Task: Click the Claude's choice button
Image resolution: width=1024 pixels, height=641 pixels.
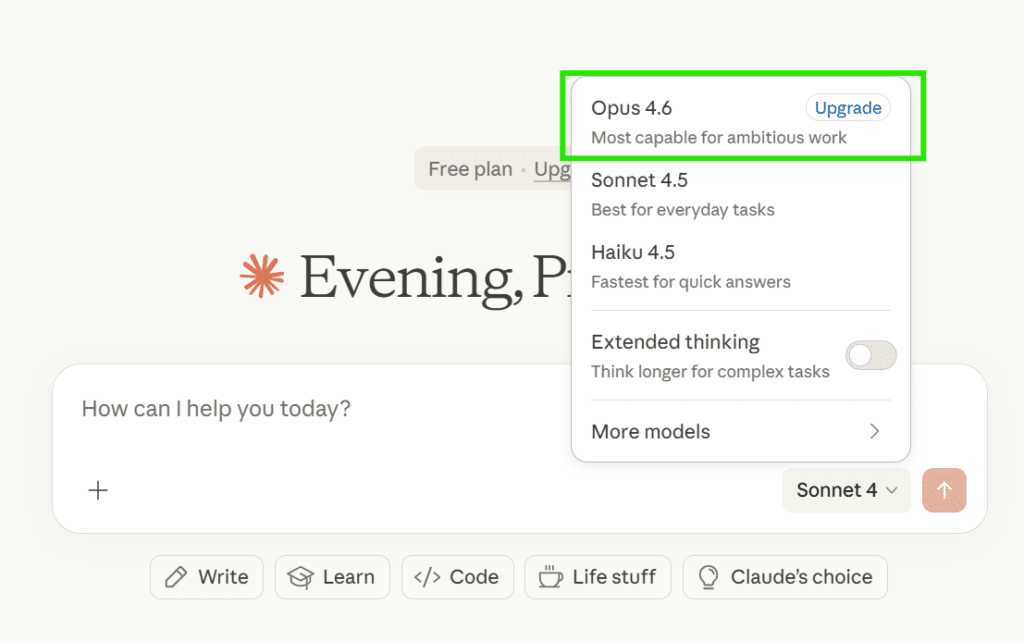Action: point(785,577)
